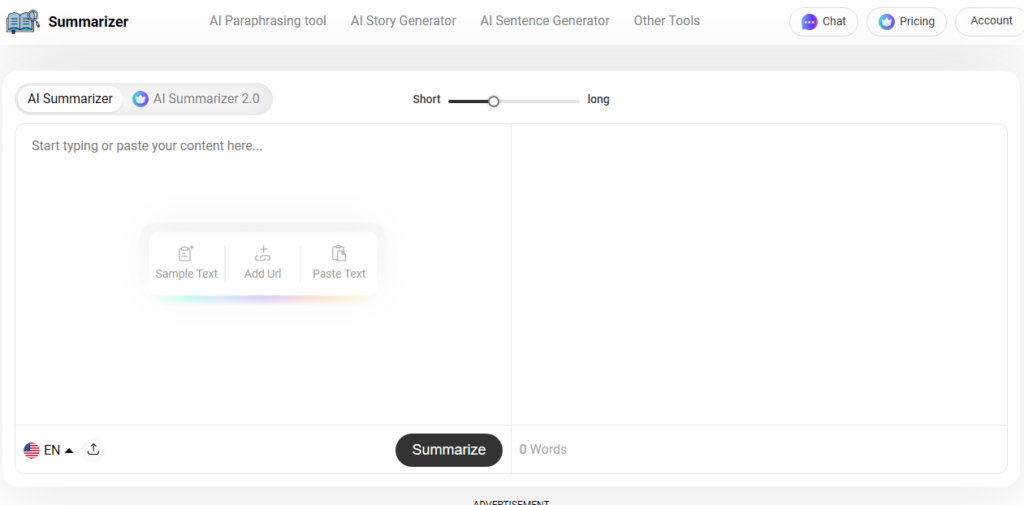
Task: Click the Summarizer book logo icon
Action: pos(22,22)
